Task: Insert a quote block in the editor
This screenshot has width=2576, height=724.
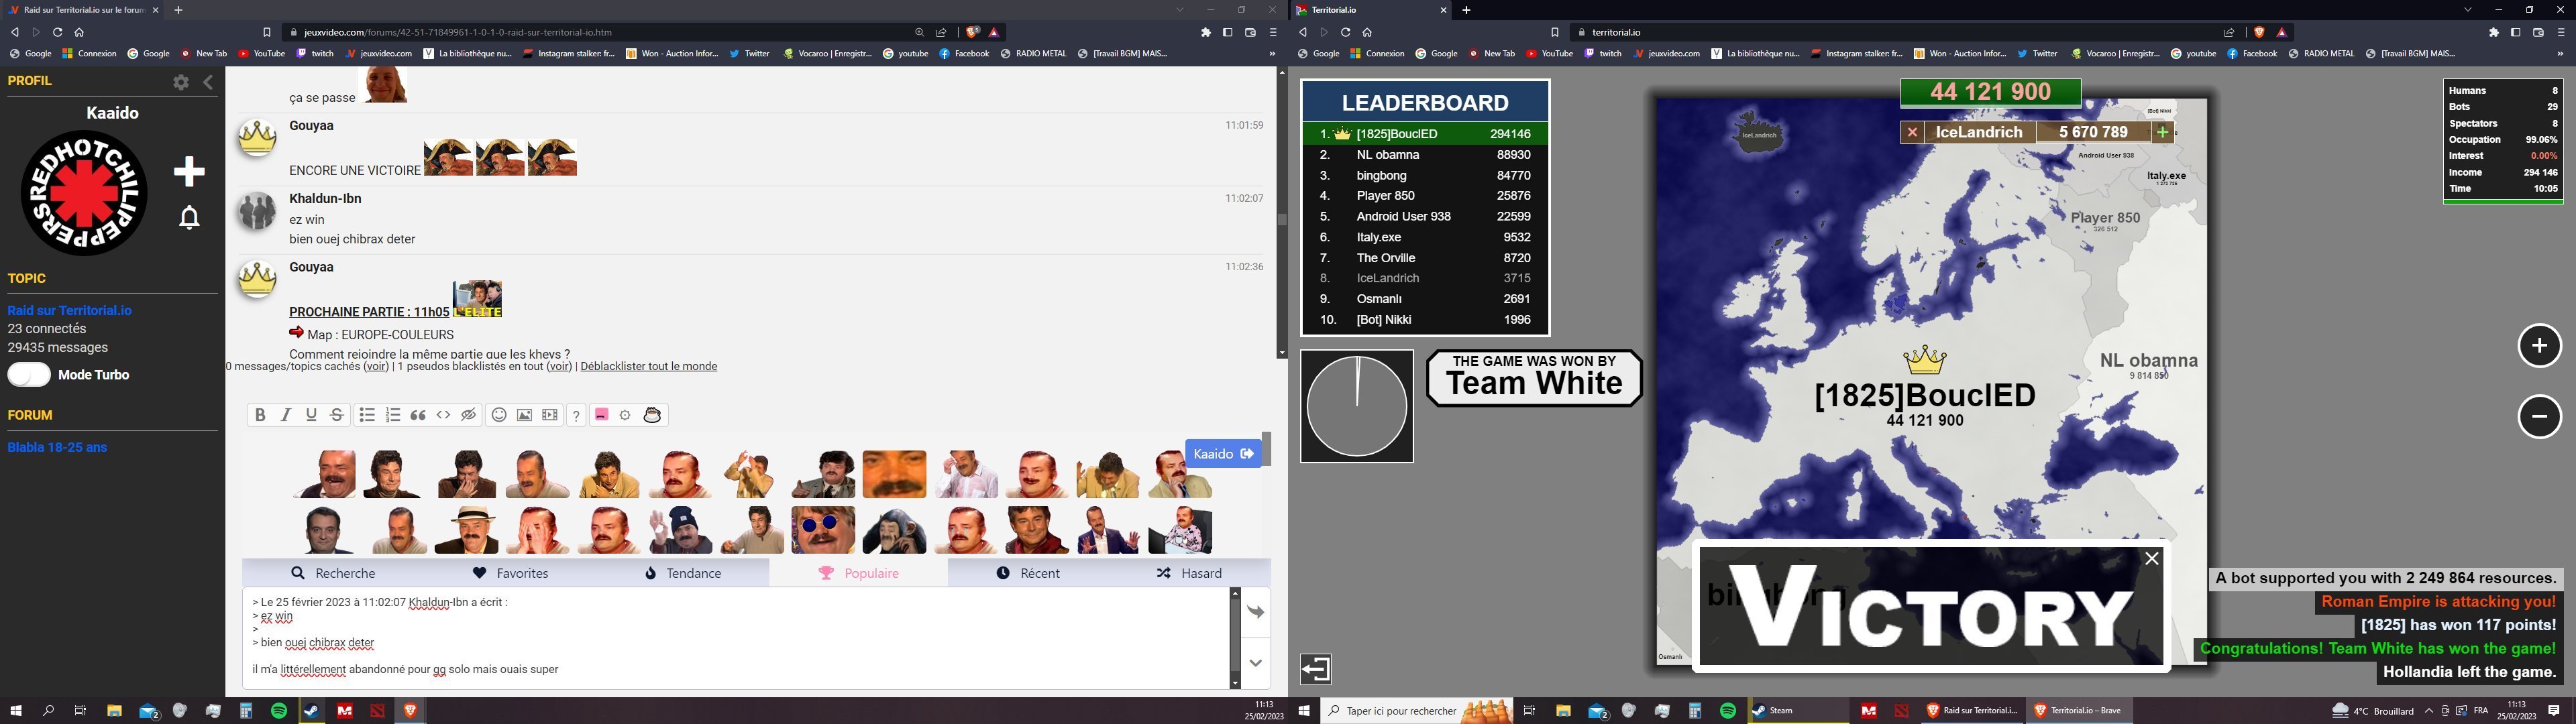Action: point(418,415)
